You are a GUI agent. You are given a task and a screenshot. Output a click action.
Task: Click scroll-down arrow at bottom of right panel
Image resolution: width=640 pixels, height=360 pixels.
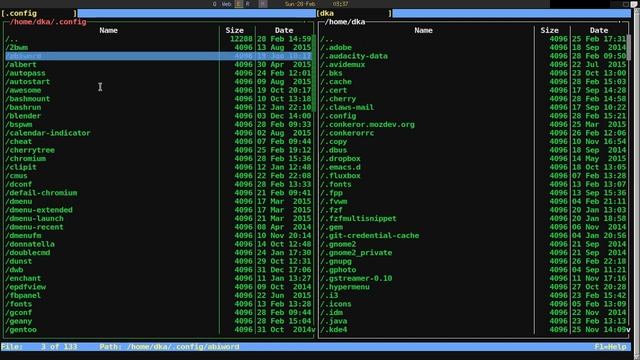(628, 330)
